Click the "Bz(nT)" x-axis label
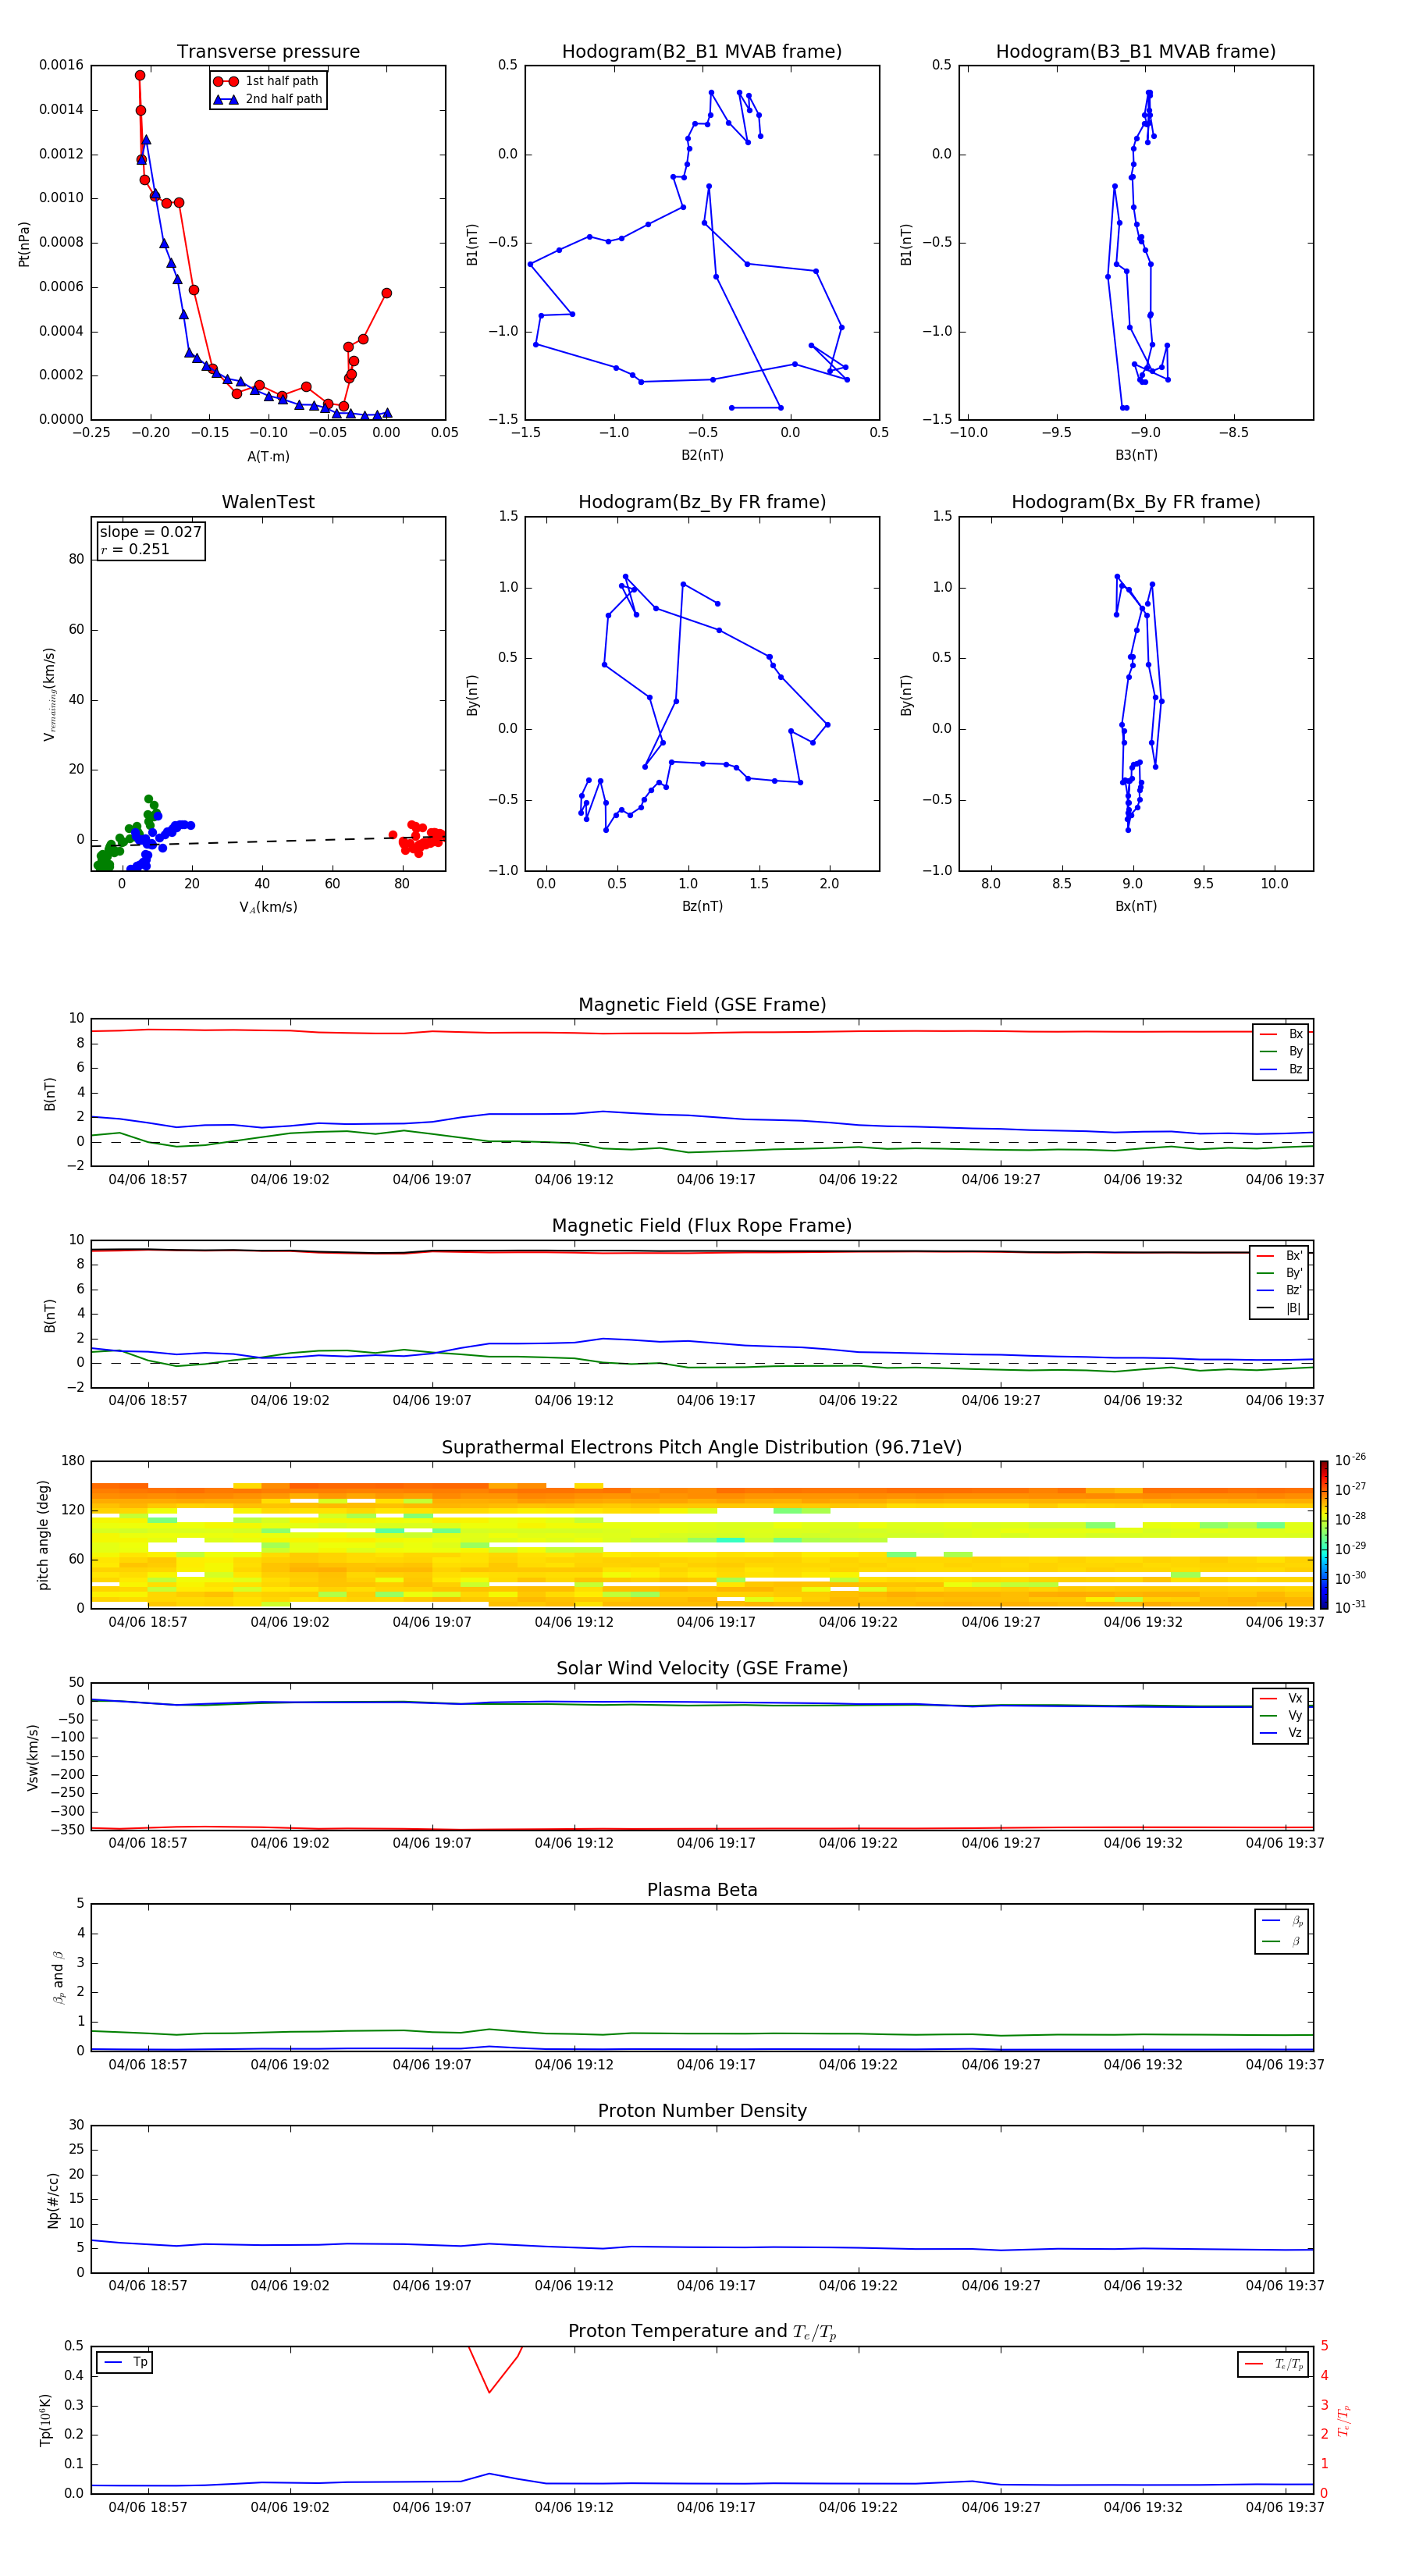Screen dimensions: 1405x2576 702,906
